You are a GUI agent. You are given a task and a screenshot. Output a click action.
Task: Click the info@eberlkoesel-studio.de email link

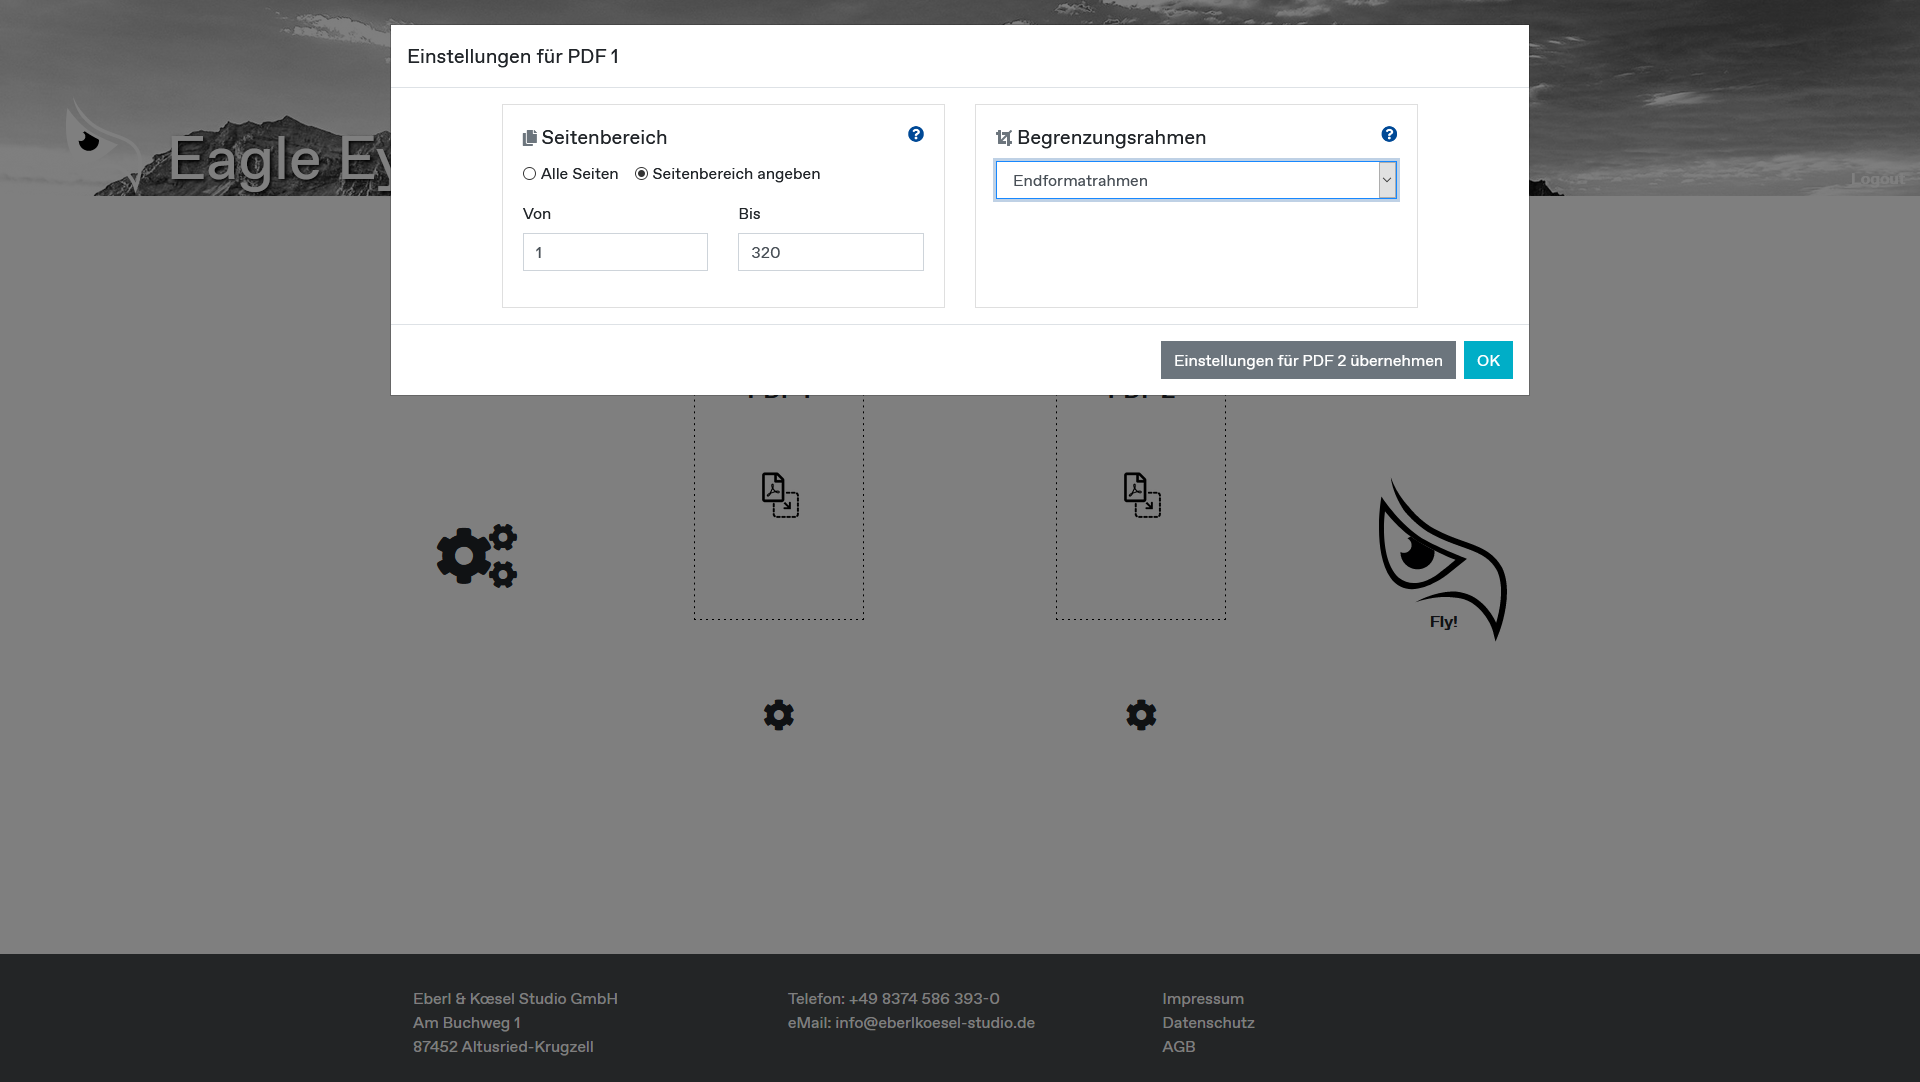935,1023
